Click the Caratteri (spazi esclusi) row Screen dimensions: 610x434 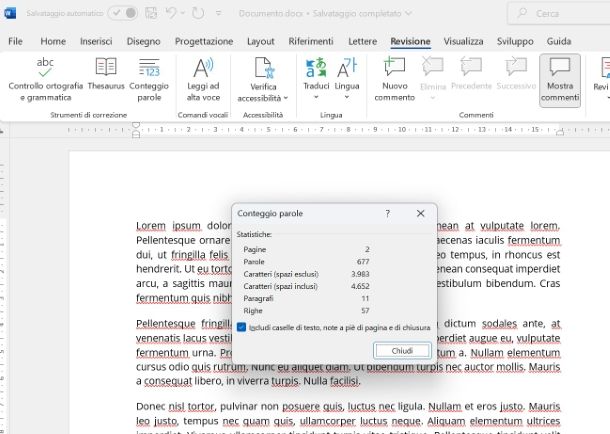(x=306, y=274)
